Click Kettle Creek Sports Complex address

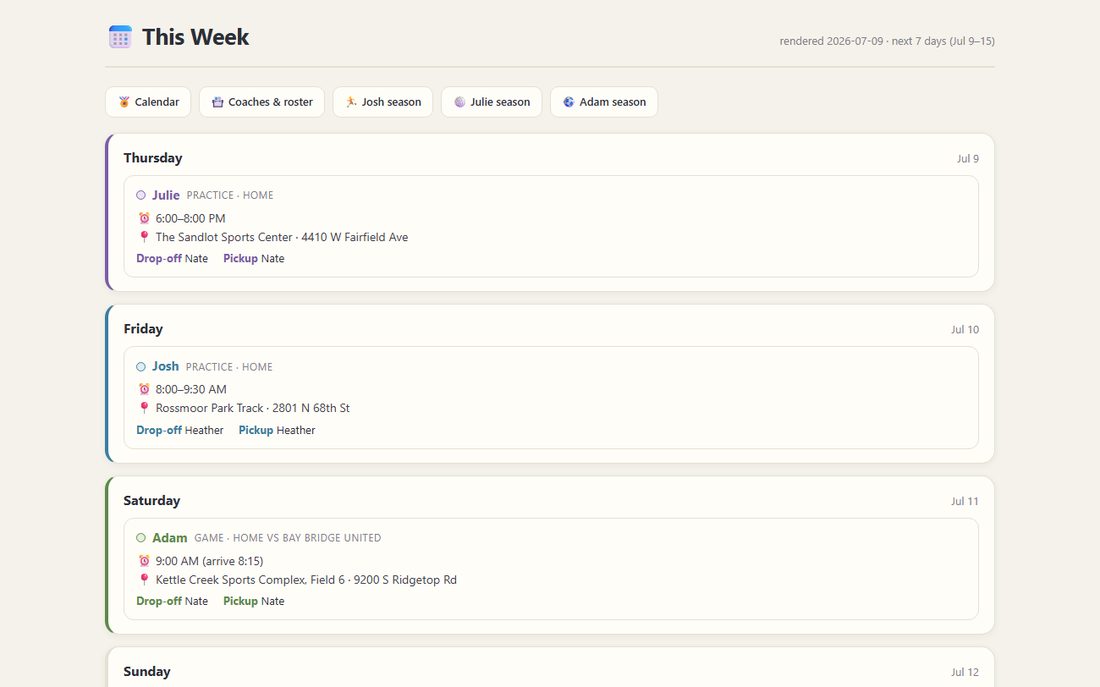pos(306,580)
